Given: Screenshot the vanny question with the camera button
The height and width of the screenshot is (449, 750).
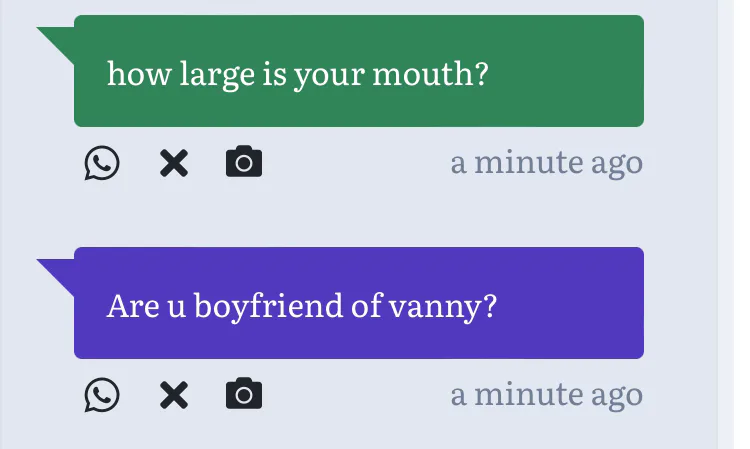Looking at the screenshot, I should [x=244, y=394].
